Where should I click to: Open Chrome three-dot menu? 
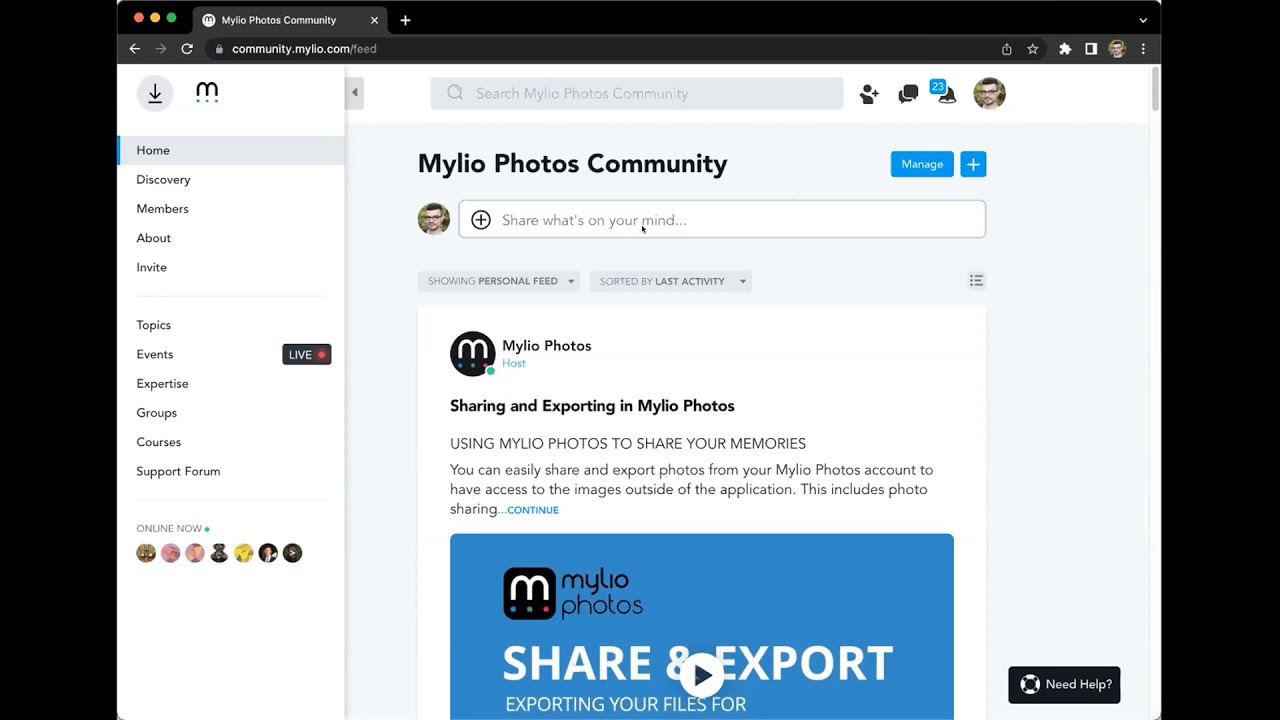pyautogui.click(x=1143, y=49)
